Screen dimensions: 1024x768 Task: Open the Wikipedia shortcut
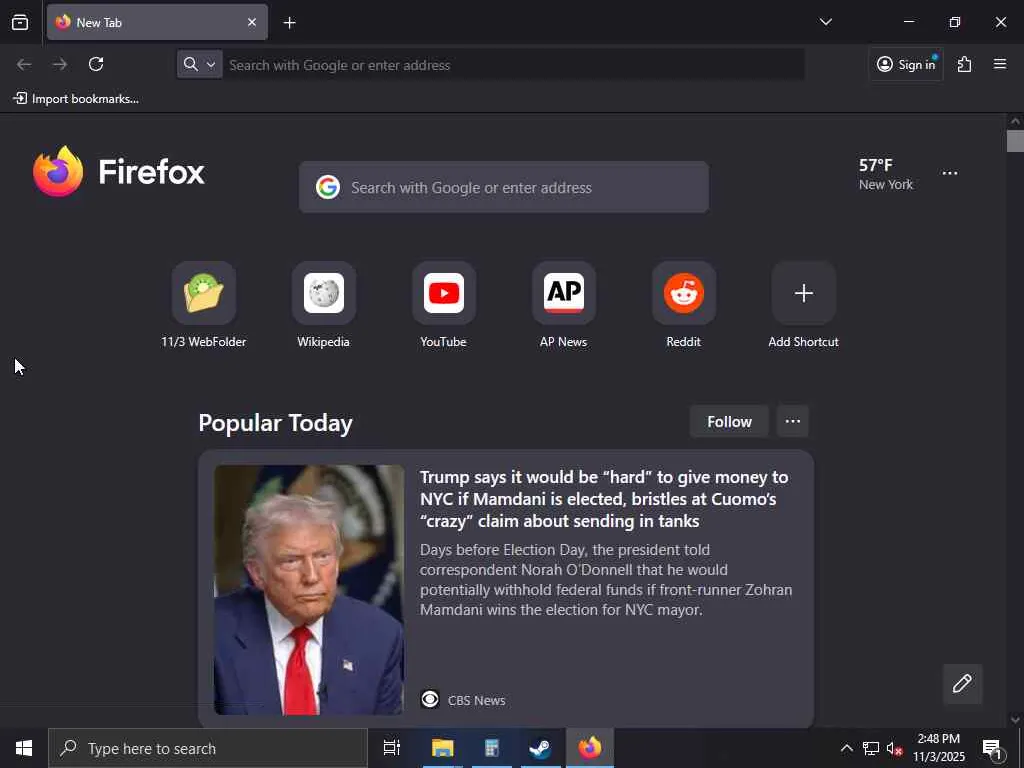coord(323,305)
